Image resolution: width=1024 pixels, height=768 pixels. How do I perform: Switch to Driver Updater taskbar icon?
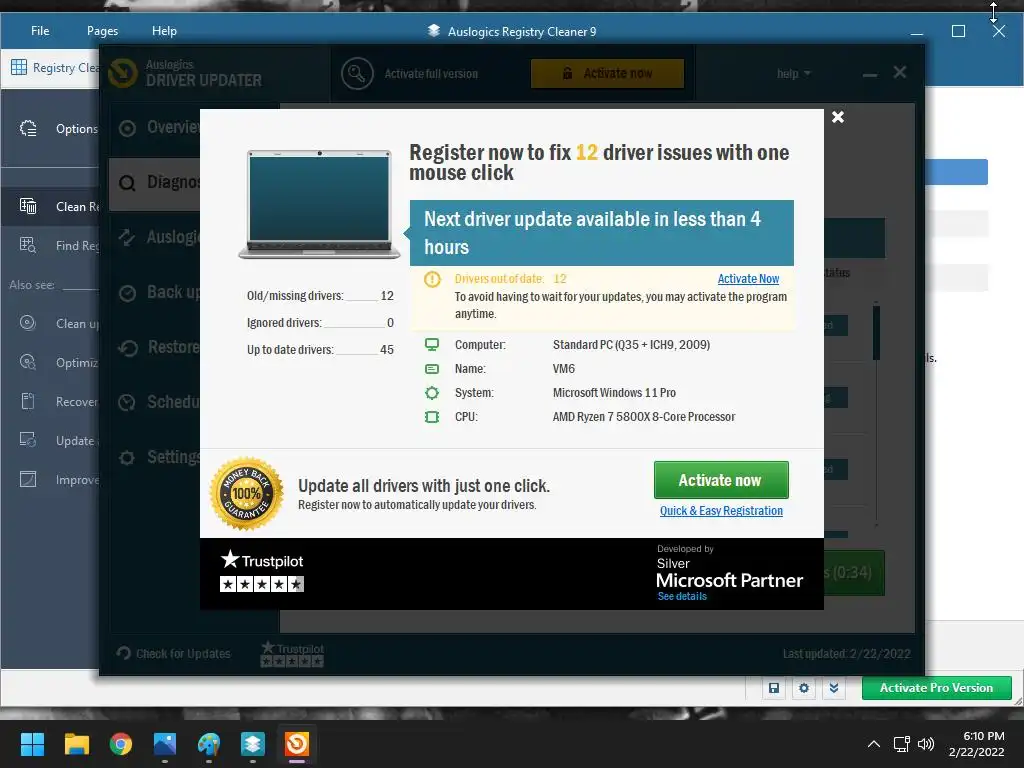coord(296,744)
